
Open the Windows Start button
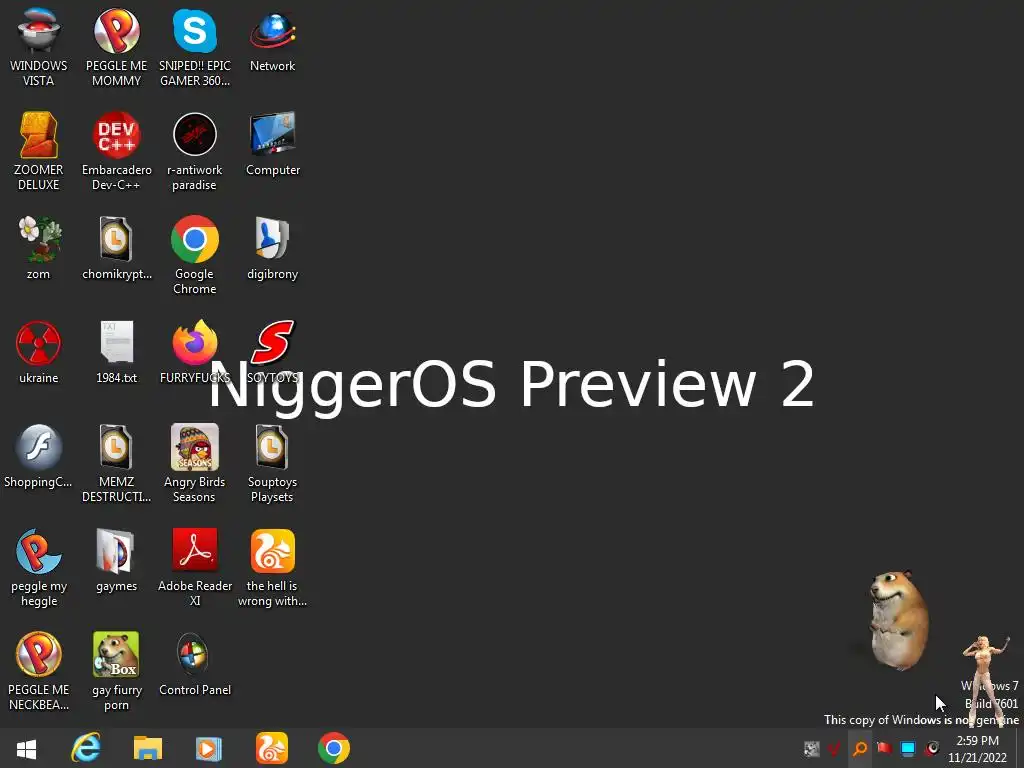pos(26,748)
